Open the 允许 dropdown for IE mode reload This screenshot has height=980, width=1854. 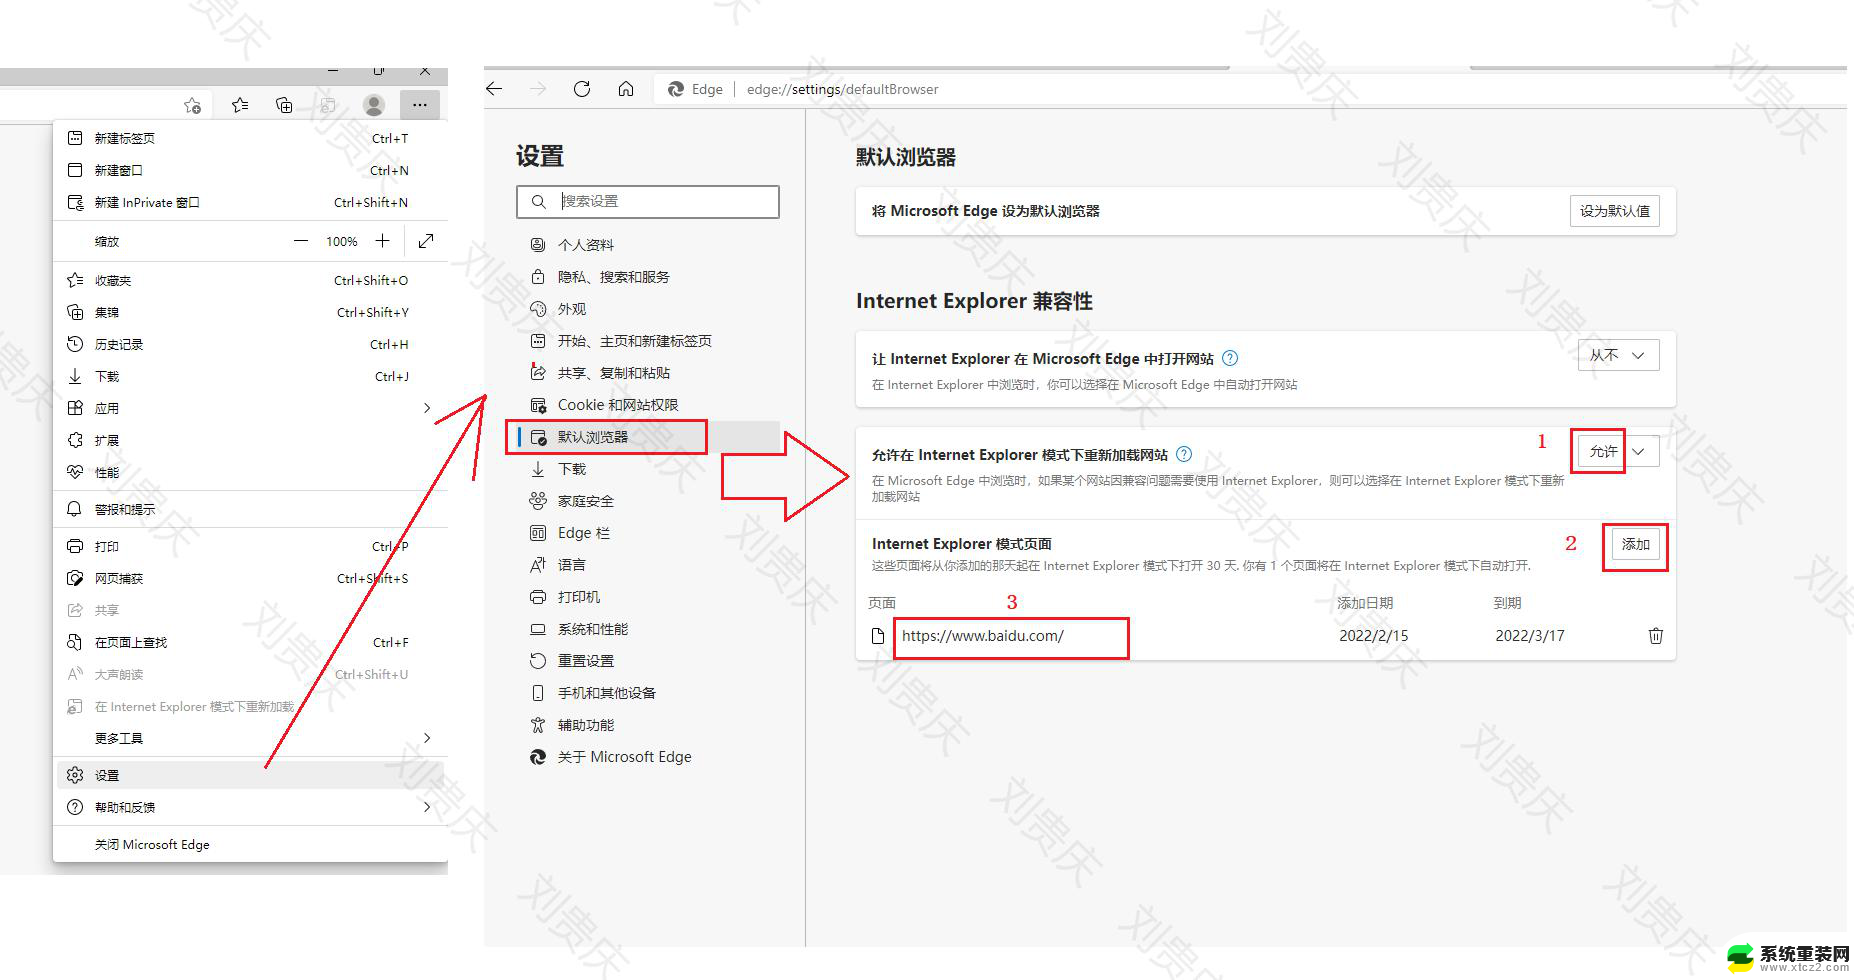[x=1618, y=451]
